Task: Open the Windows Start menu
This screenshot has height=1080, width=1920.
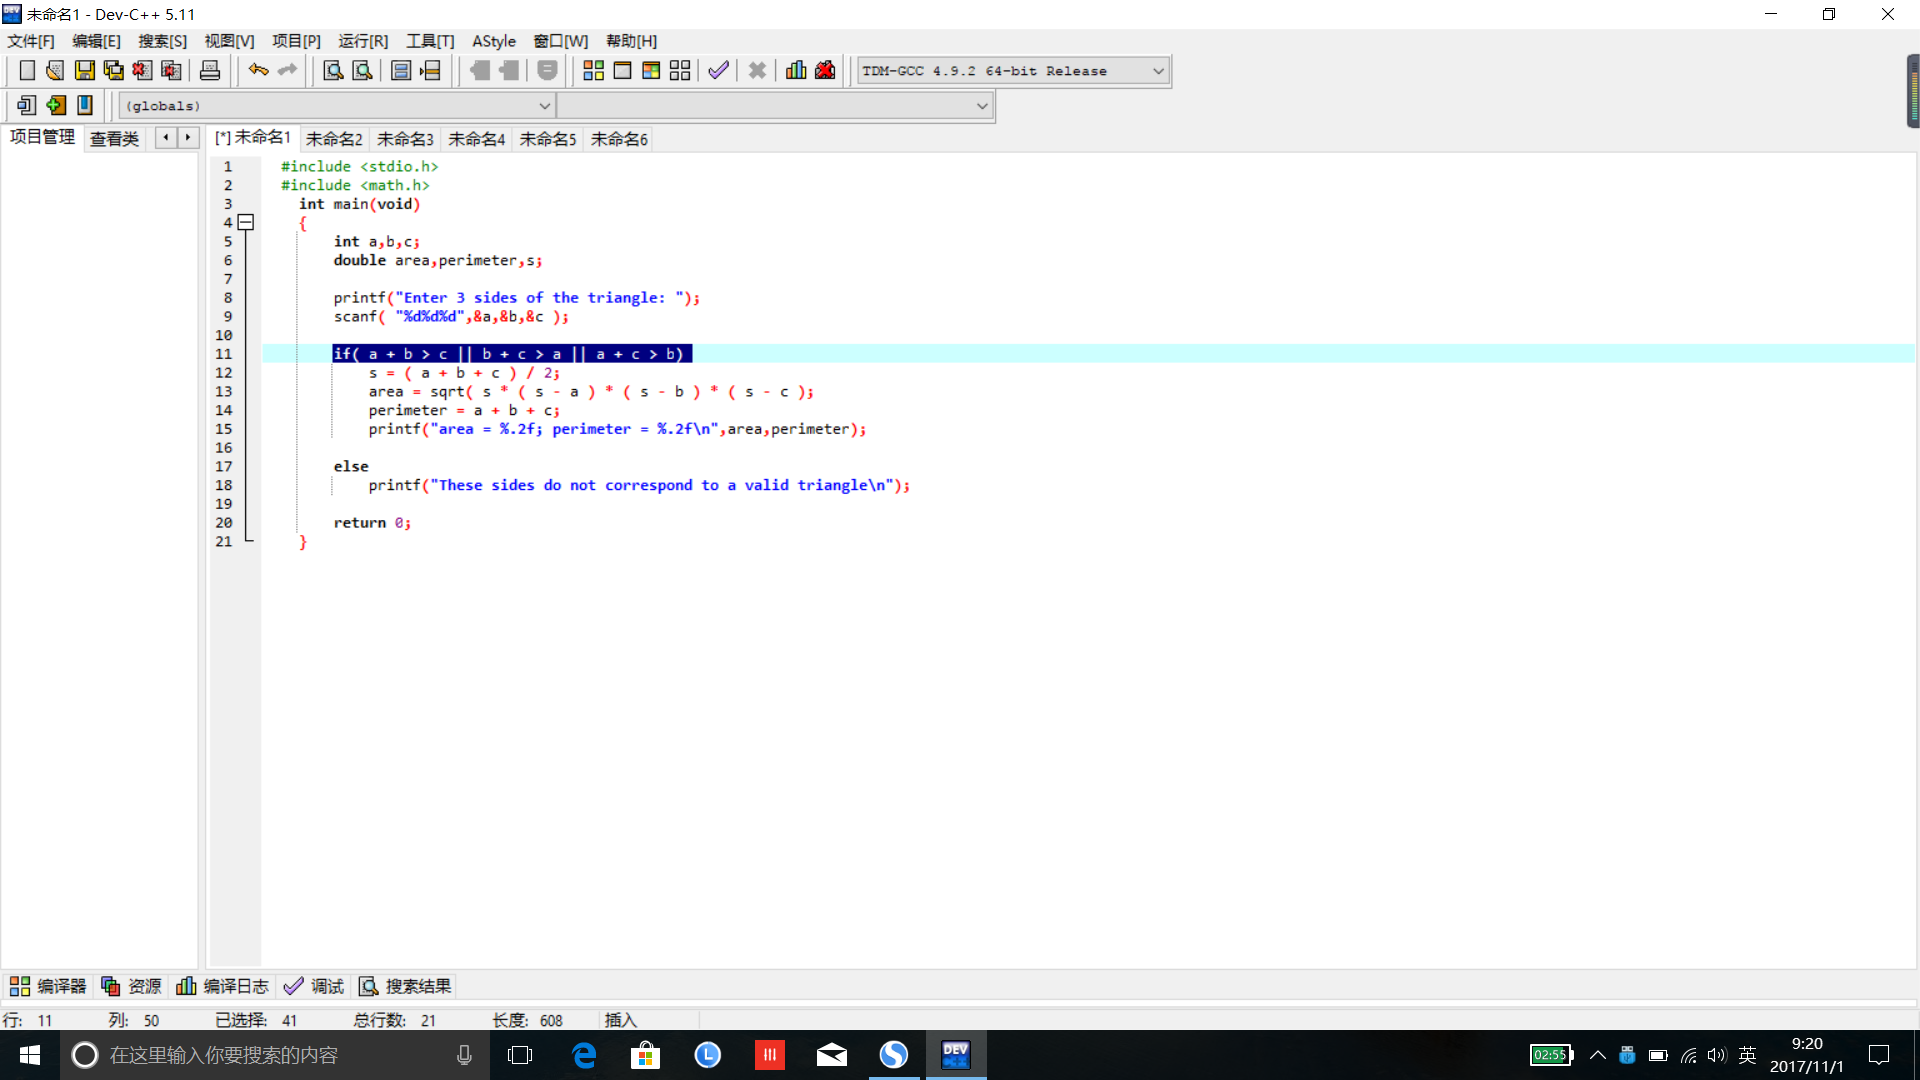Action: (x=29, y=1055)
